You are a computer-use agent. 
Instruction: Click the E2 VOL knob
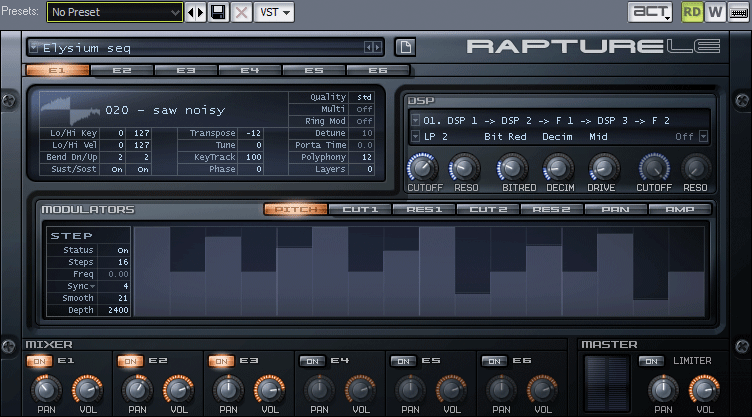[x=178, y=390]
